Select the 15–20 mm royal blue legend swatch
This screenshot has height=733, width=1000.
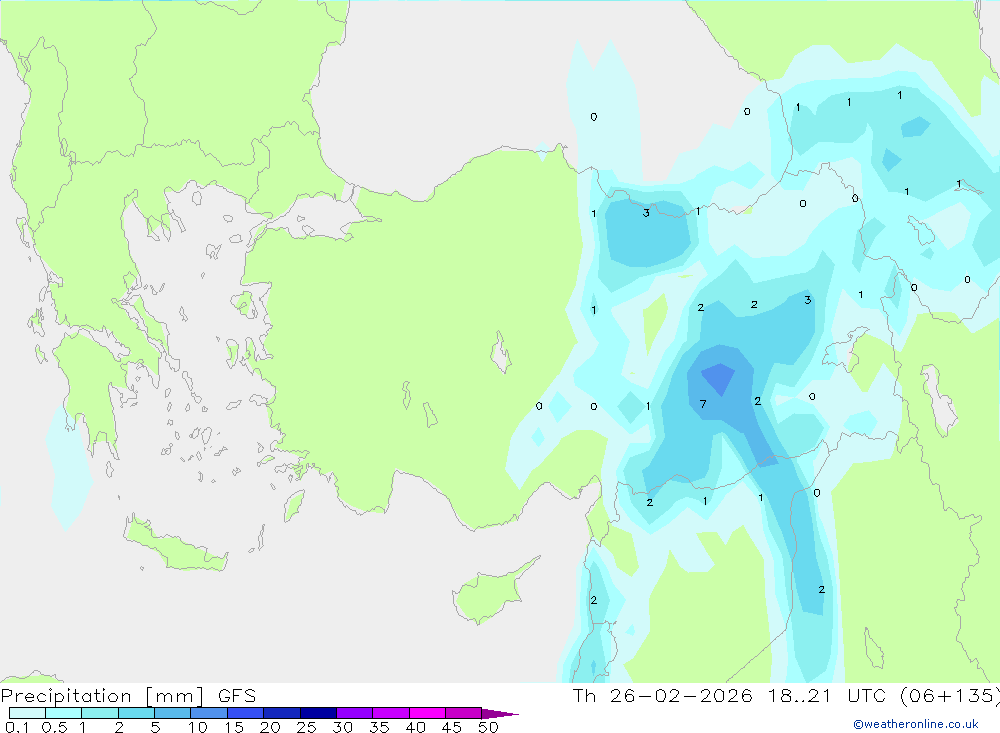(245, 713)
